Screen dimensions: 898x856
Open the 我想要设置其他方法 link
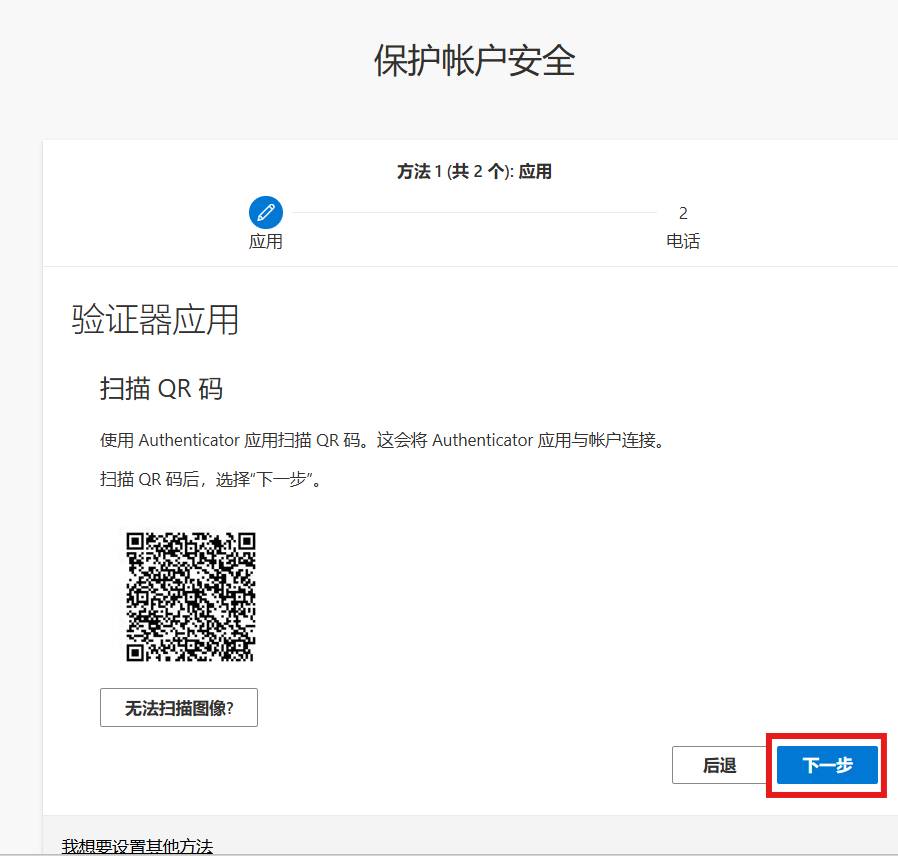(x=137, y=846)
